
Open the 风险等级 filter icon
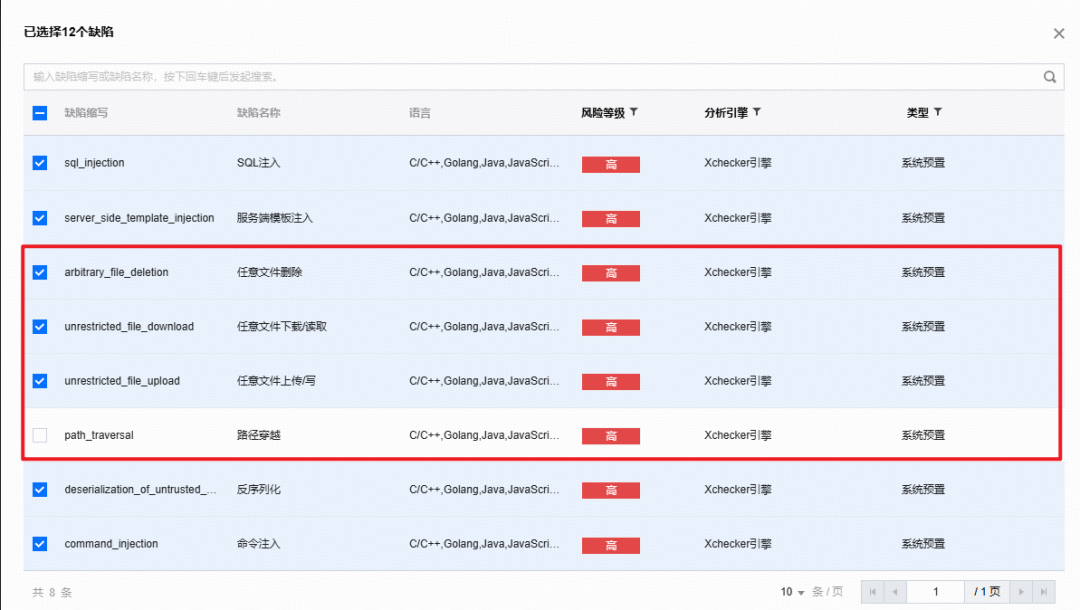pos(634,112)
